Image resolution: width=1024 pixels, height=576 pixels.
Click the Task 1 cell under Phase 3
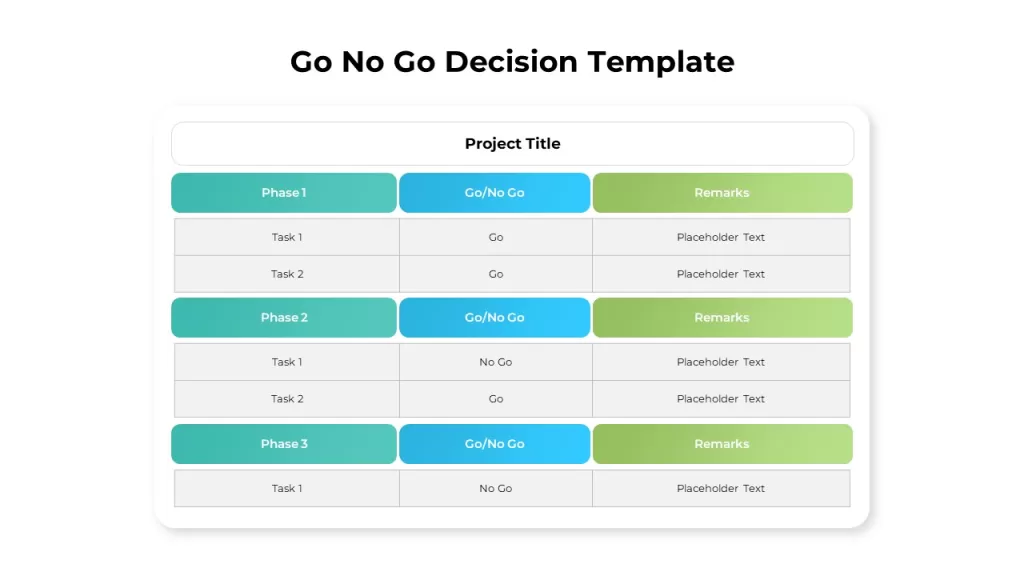pos(287,488)
